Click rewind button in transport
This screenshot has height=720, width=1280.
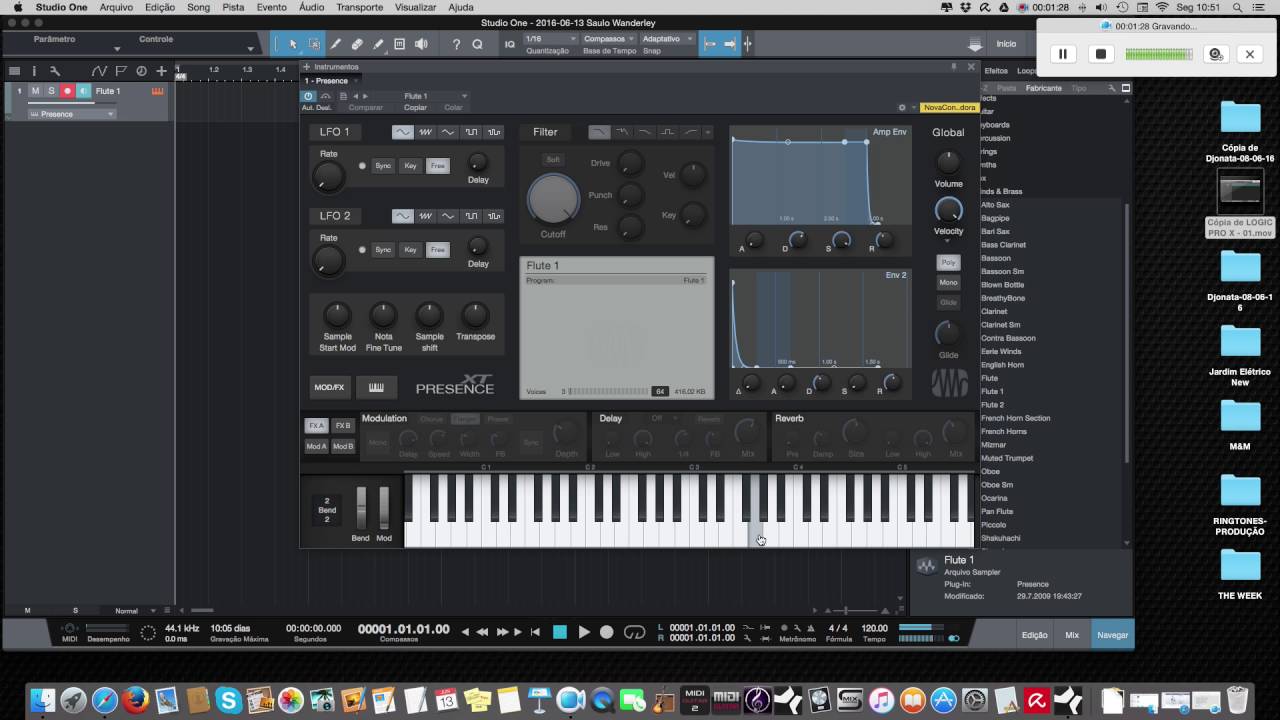click(x=482, y=632)
